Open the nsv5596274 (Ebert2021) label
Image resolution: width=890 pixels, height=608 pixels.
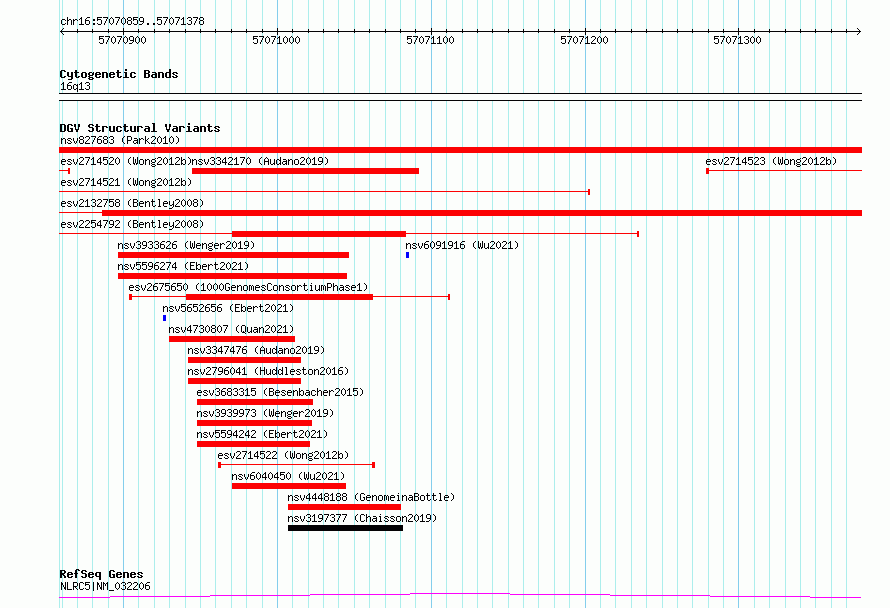[x=183, y=266]
